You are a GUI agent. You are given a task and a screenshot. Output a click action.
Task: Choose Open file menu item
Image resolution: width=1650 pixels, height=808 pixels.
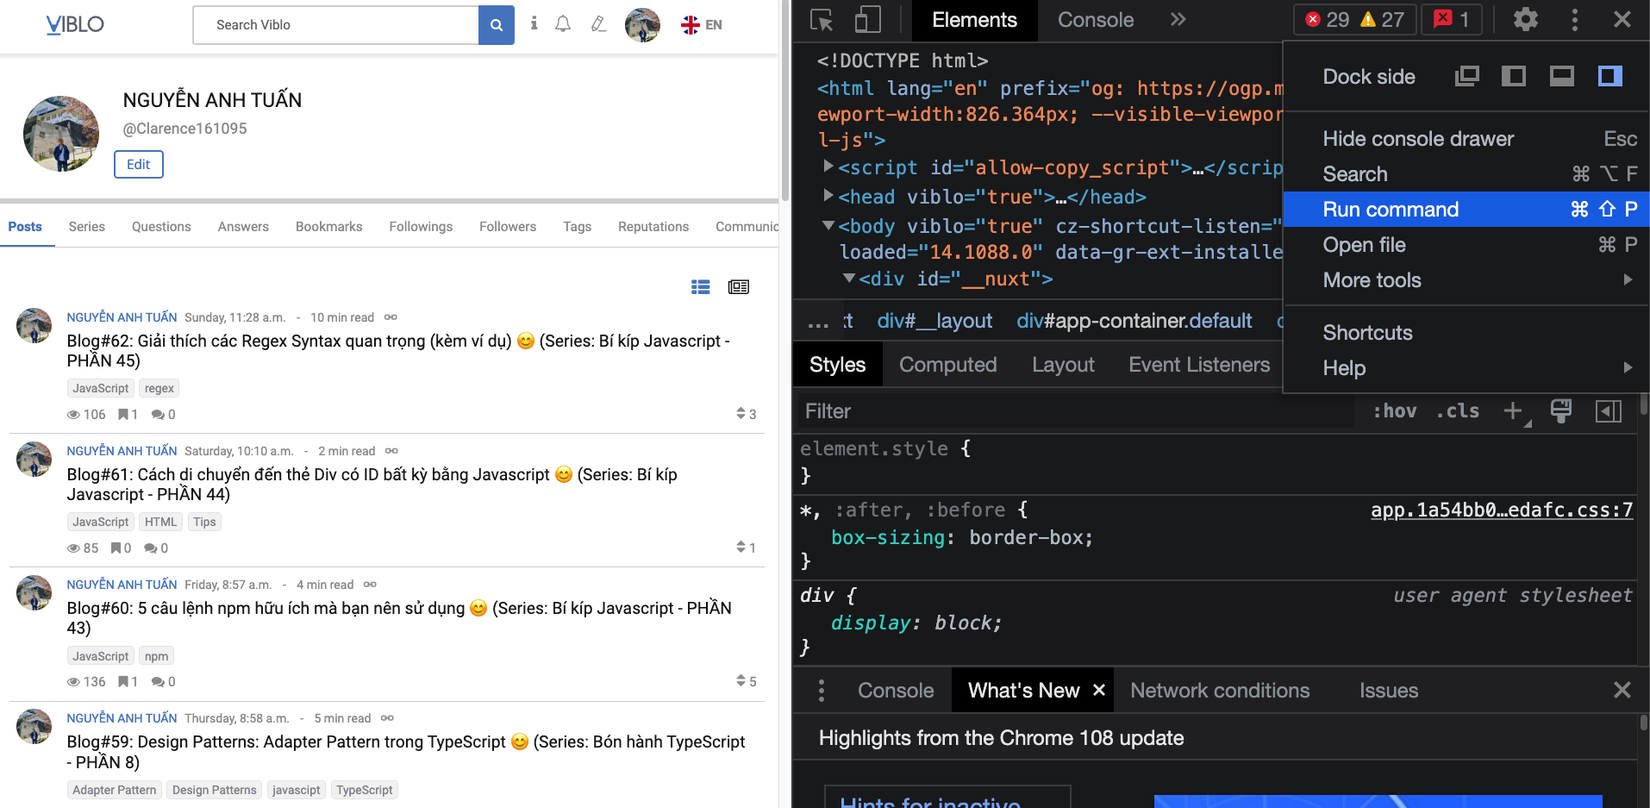(1466, 245)
